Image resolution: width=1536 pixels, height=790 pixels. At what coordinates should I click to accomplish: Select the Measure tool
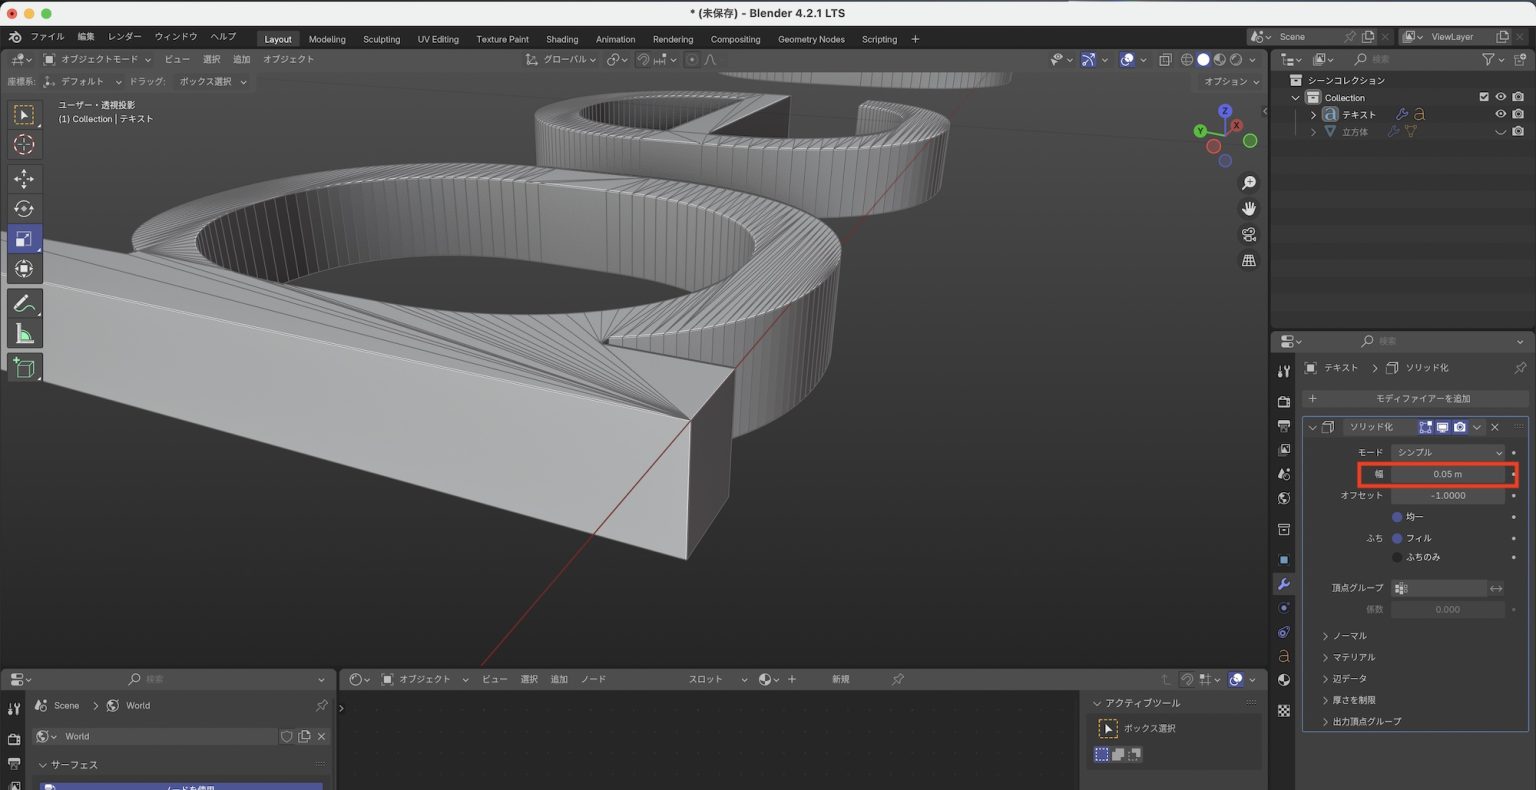tap(22, 334)
